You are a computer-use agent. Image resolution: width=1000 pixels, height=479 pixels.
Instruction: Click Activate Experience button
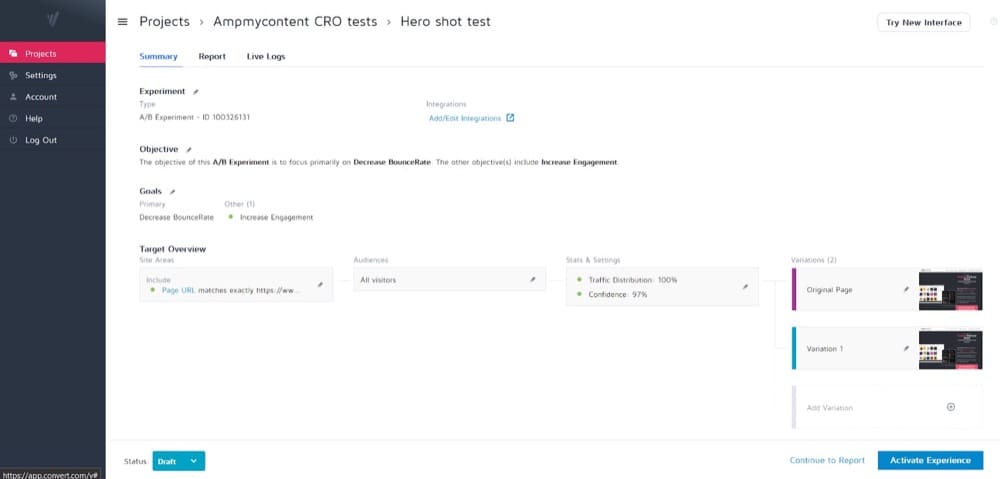click(x=930, y=460)
